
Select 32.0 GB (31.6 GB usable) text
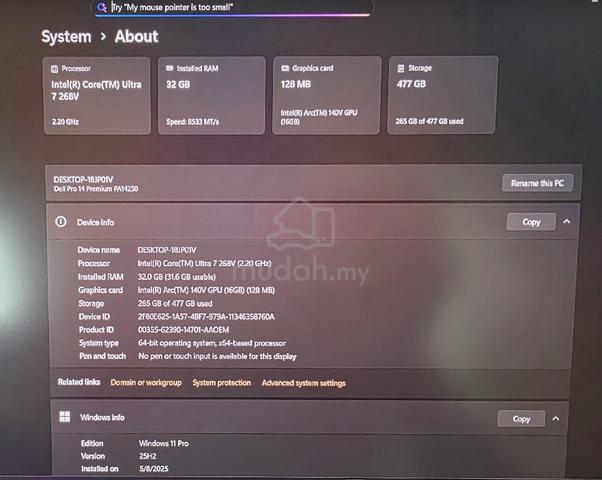pyautogui.click(x=177, y=277)
